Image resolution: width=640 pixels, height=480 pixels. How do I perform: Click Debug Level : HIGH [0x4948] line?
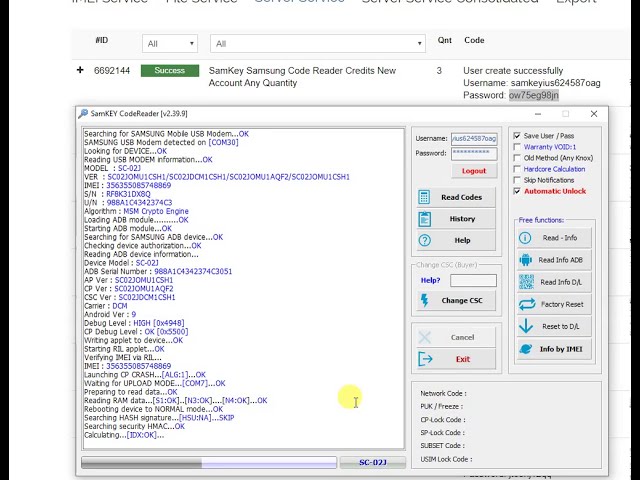pos(134,323)
